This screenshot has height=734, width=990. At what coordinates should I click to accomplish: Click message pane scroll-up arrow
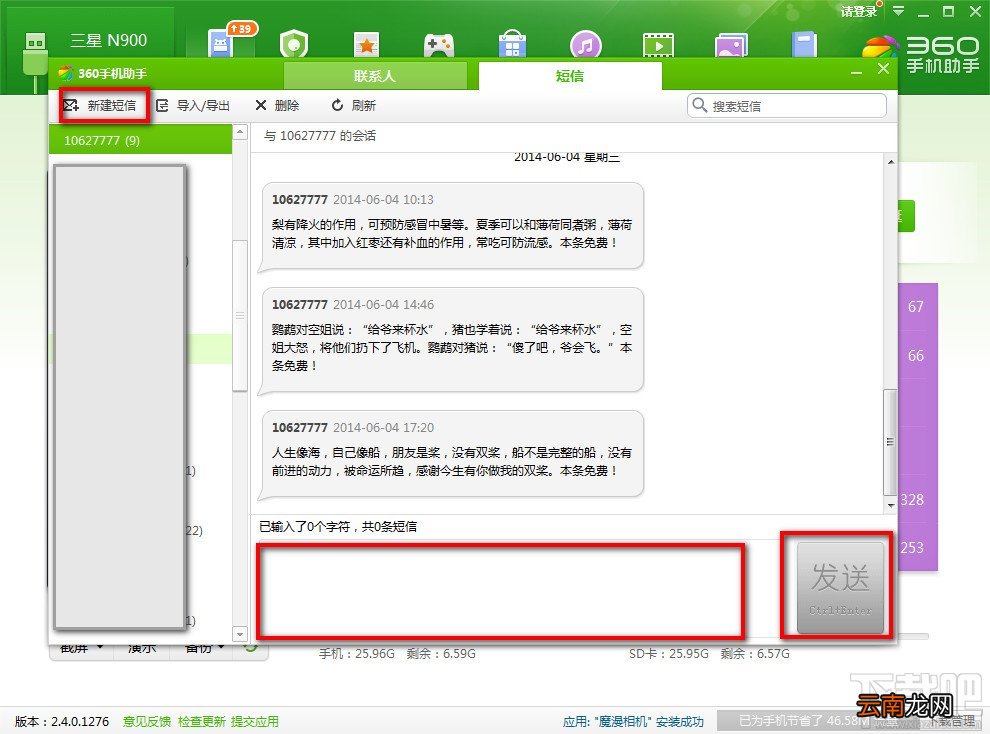tap(891, 162)
